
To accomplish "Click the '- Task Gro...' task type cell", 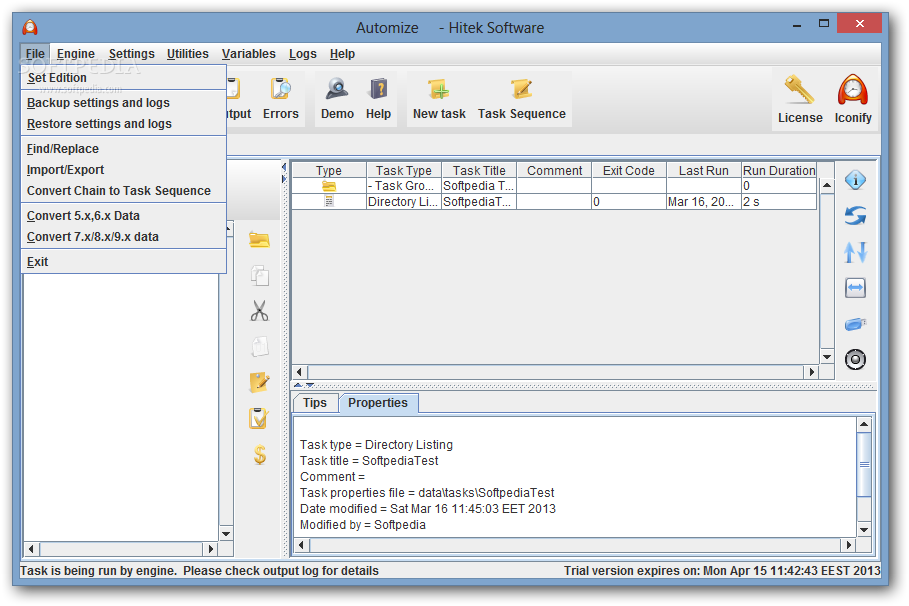I will point(403,186).
